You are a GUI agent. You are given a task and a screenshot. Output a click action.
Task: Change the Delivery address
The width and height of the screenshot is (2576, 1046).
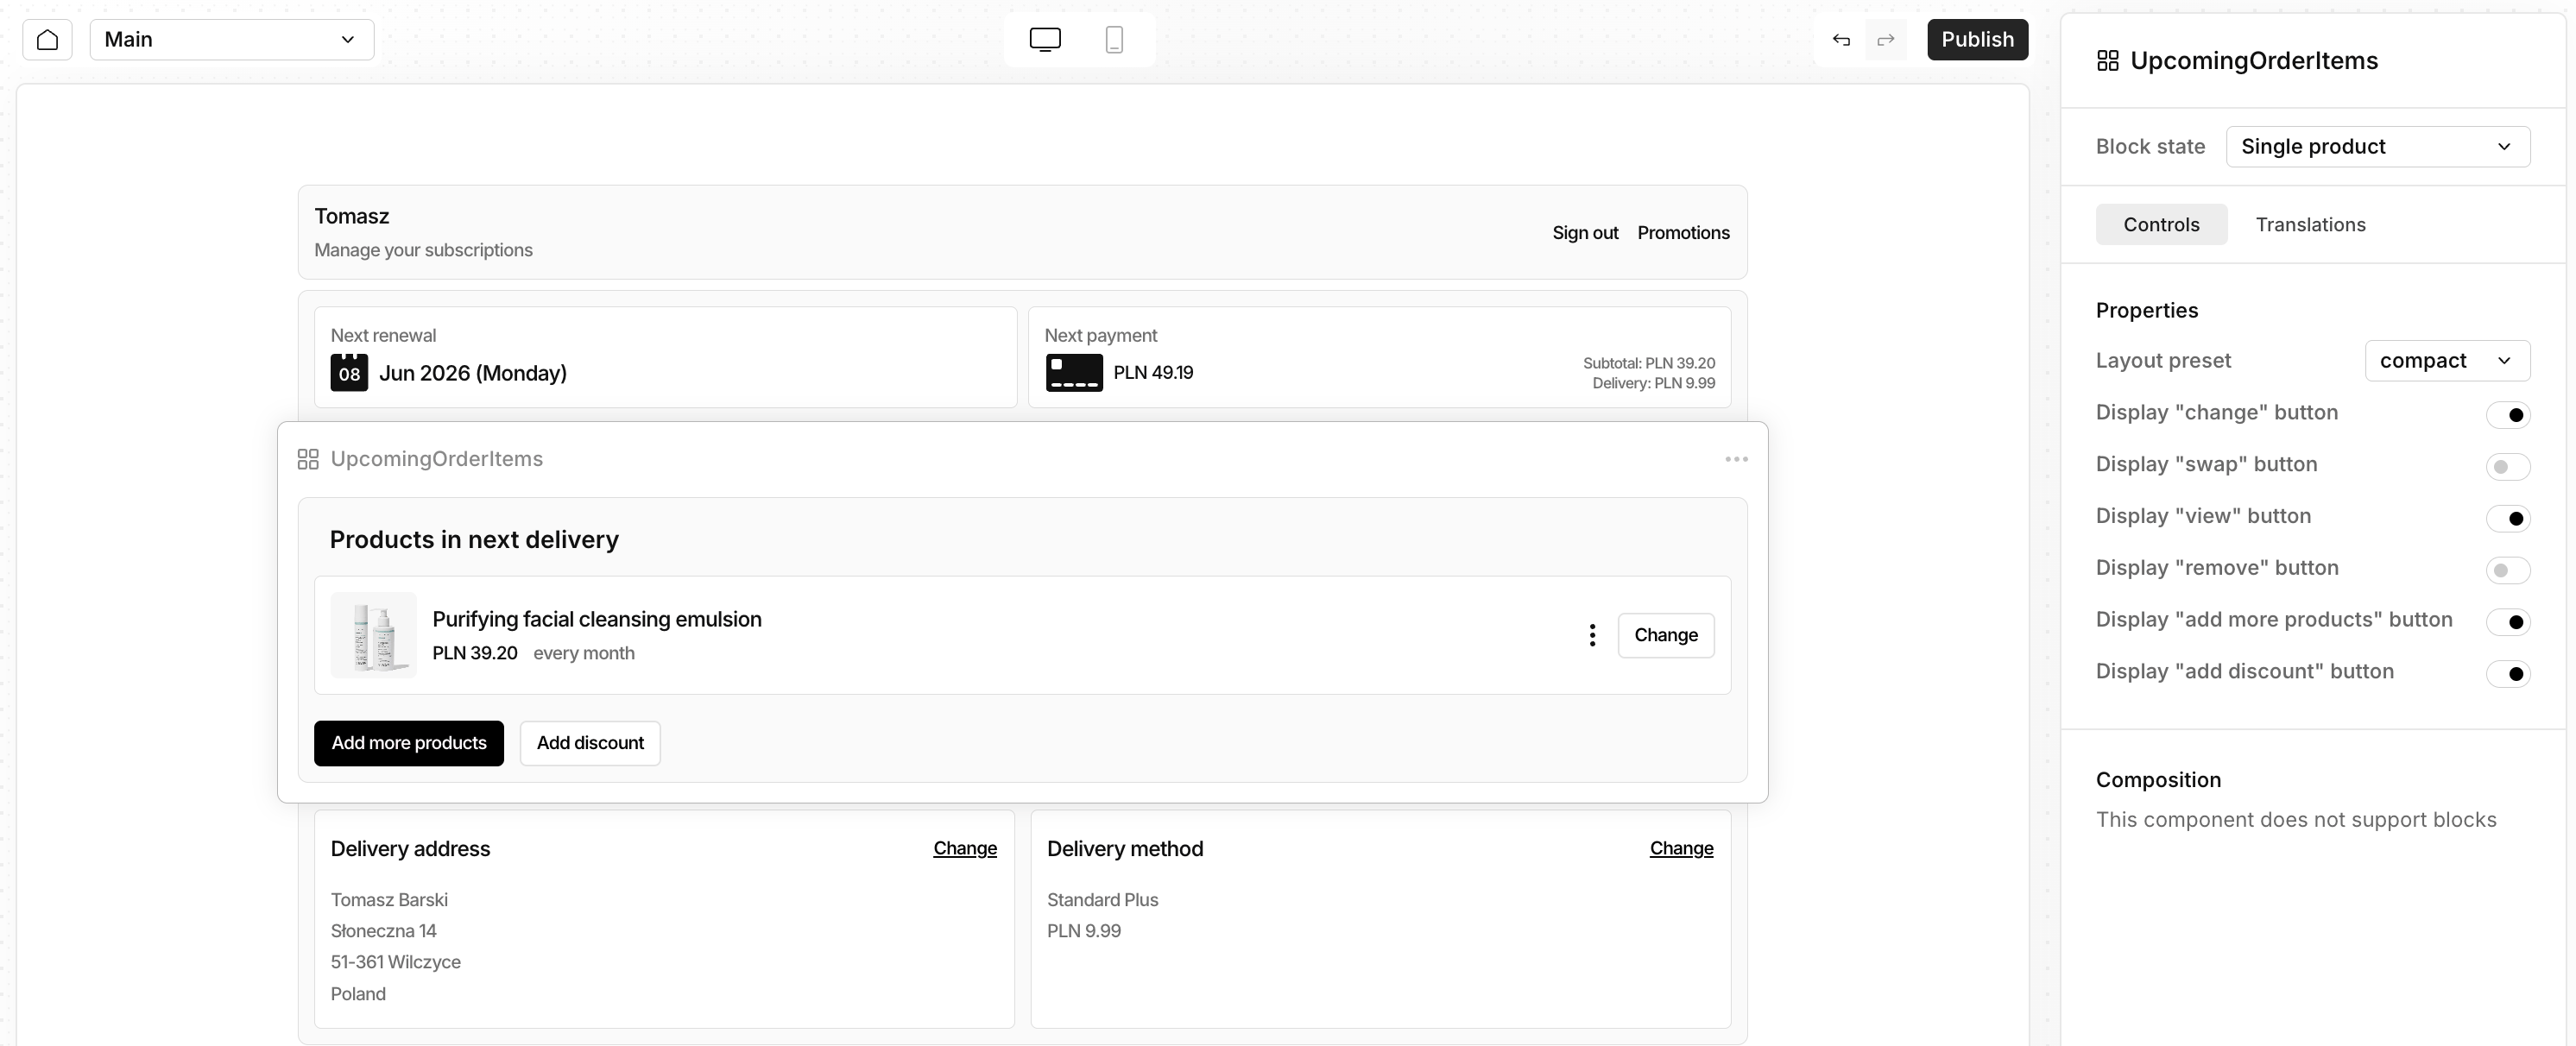coord(965,848)
